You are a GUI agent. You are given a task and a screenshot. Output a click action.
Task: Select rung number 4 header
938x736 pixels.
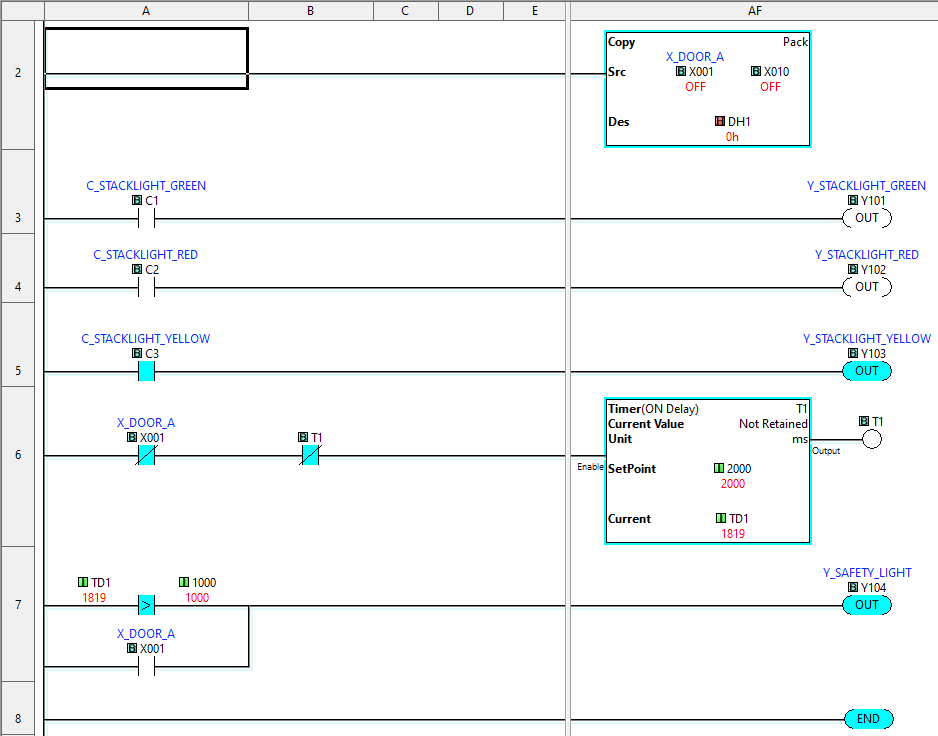[x=18, y=268]
